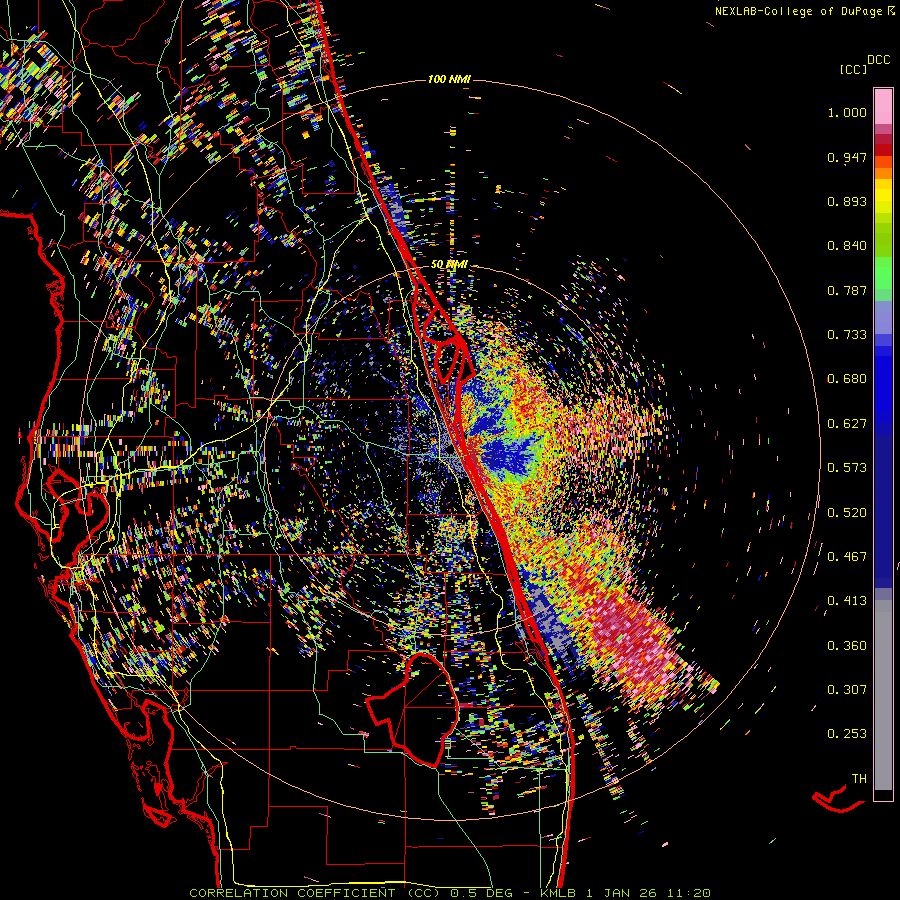Click the 0.573 legend value
This screenshot has height=900, width=900.
point(847,468)
